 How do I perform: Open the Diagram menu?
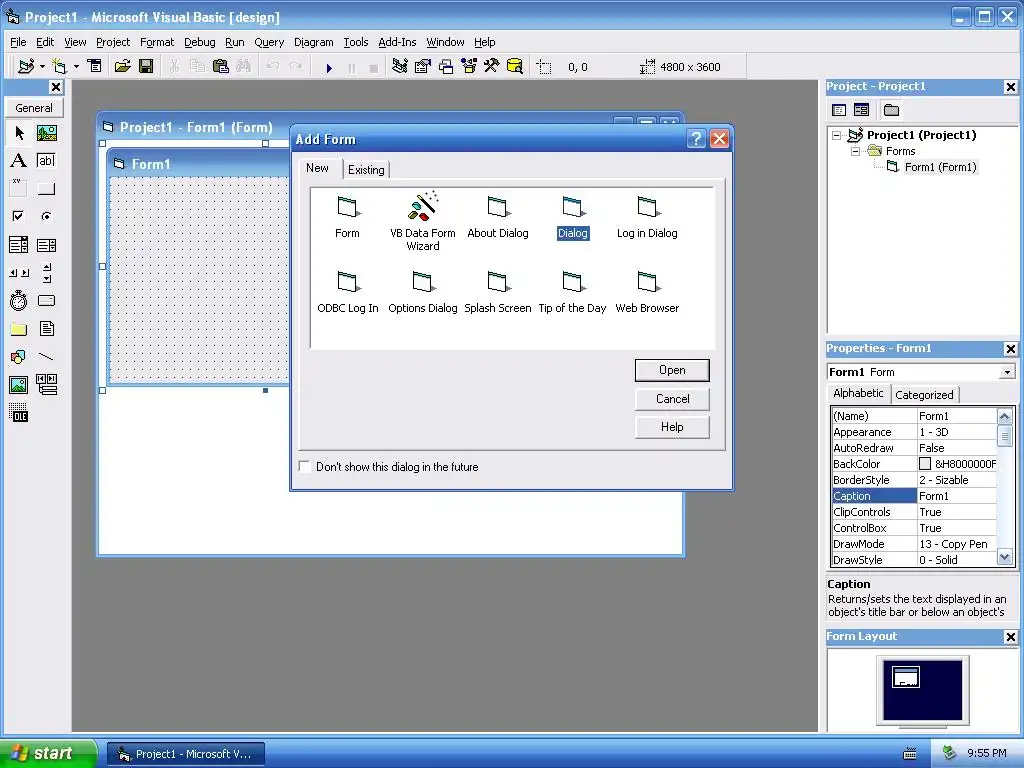(313, 42)
